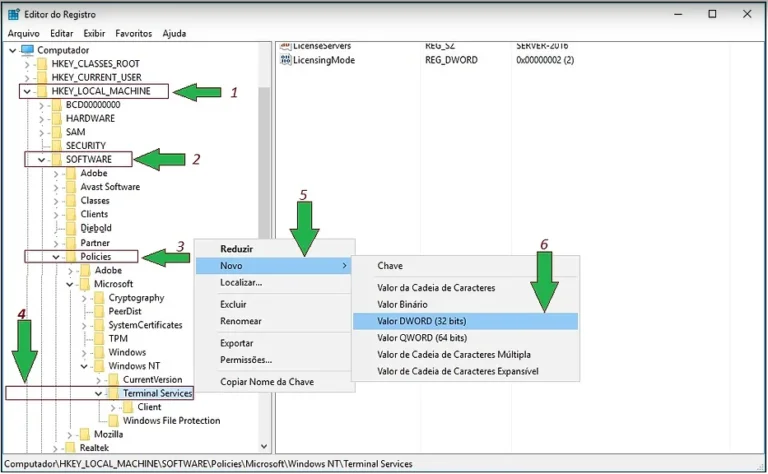
Task: Select the Cryptography folder icon
Action: pyautogui.click(x=98, y=297)
